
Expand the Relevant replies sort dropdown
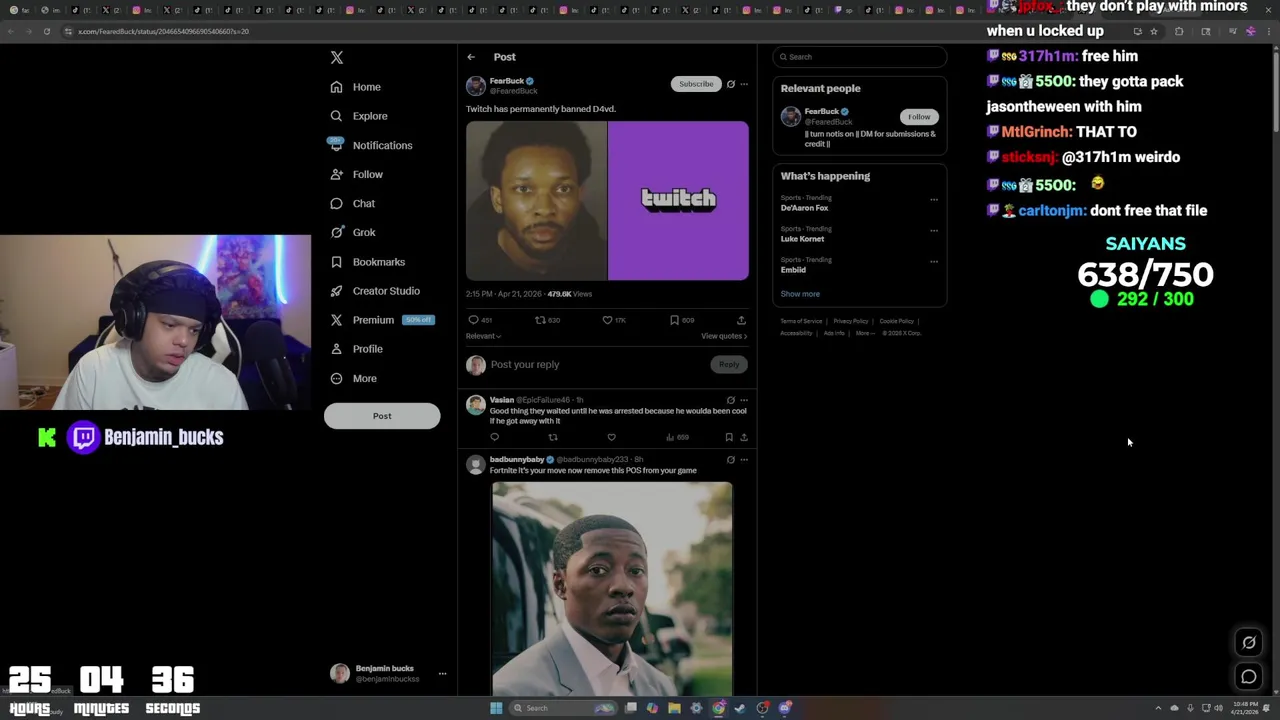point(483,336)
